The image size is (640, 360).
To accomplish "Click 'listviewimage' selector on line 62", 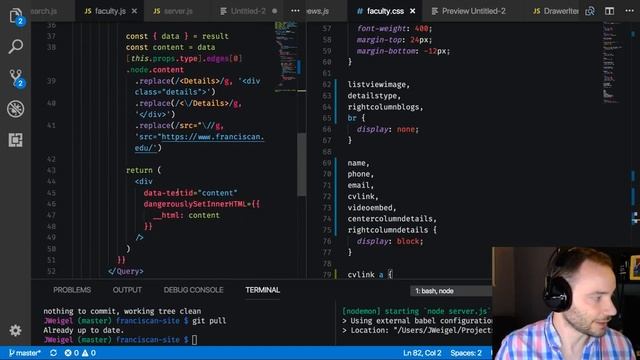I will point(377,85).
